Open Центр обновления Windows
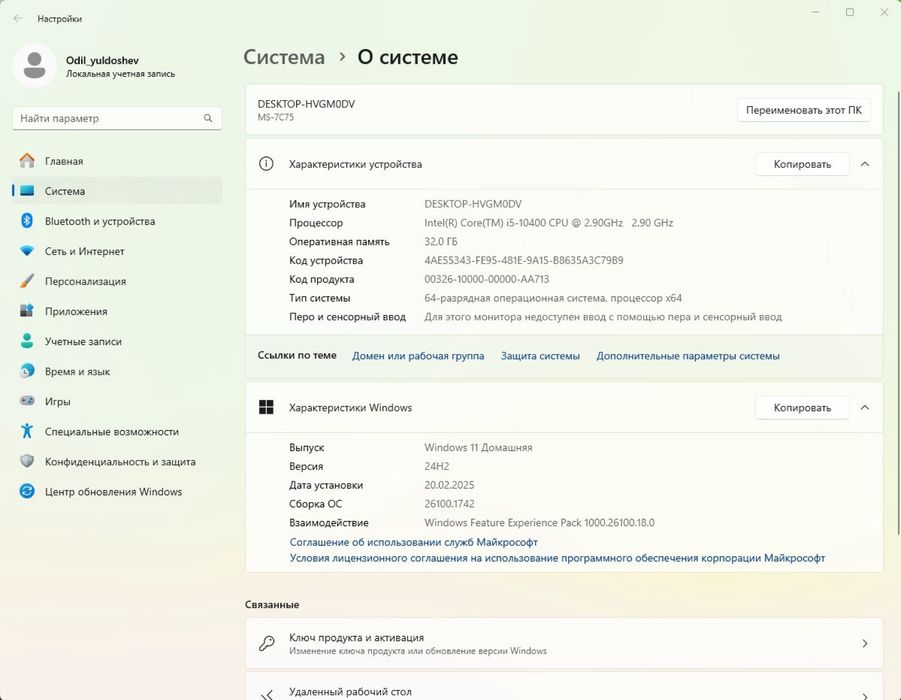This screenshot has width=901, height=700. coord(113,491)
